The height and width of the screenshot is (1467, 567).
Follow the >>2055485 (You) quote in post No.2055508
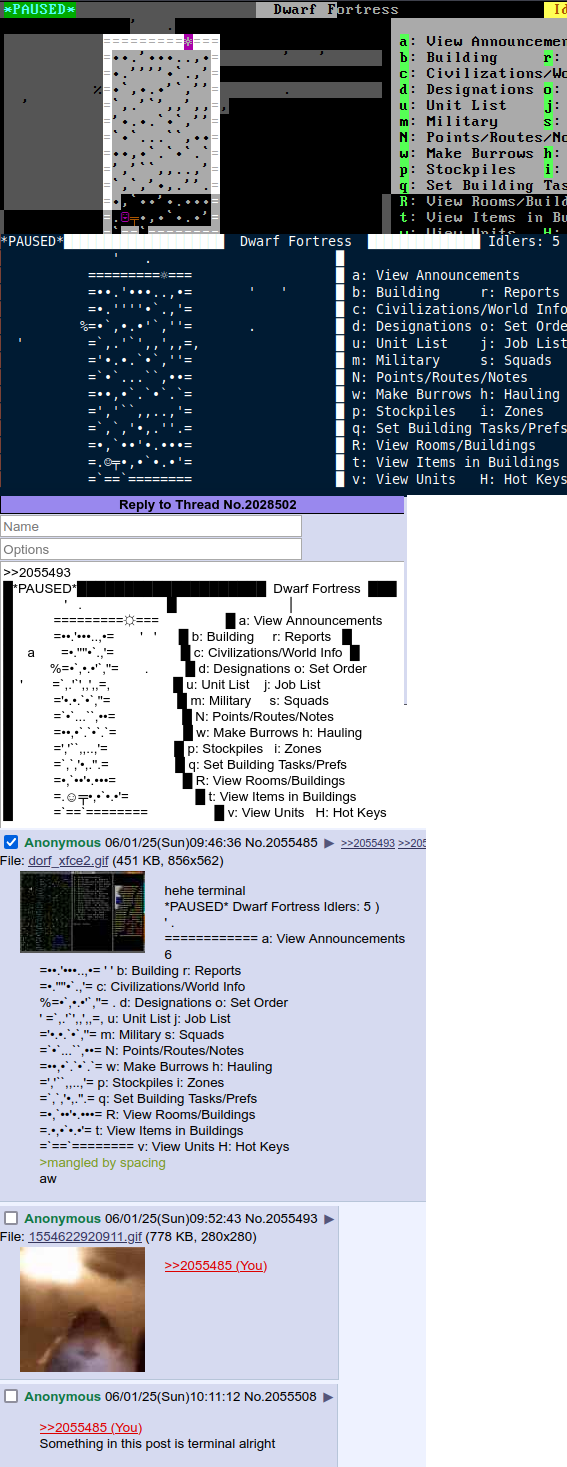click(91, 1428)
